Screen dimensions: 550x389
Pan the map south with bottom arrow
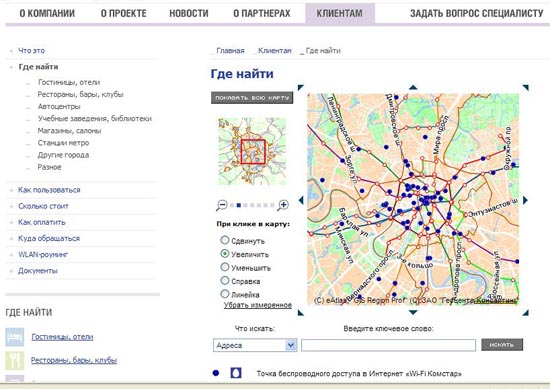pyautogui.click(x=413, y=312)
